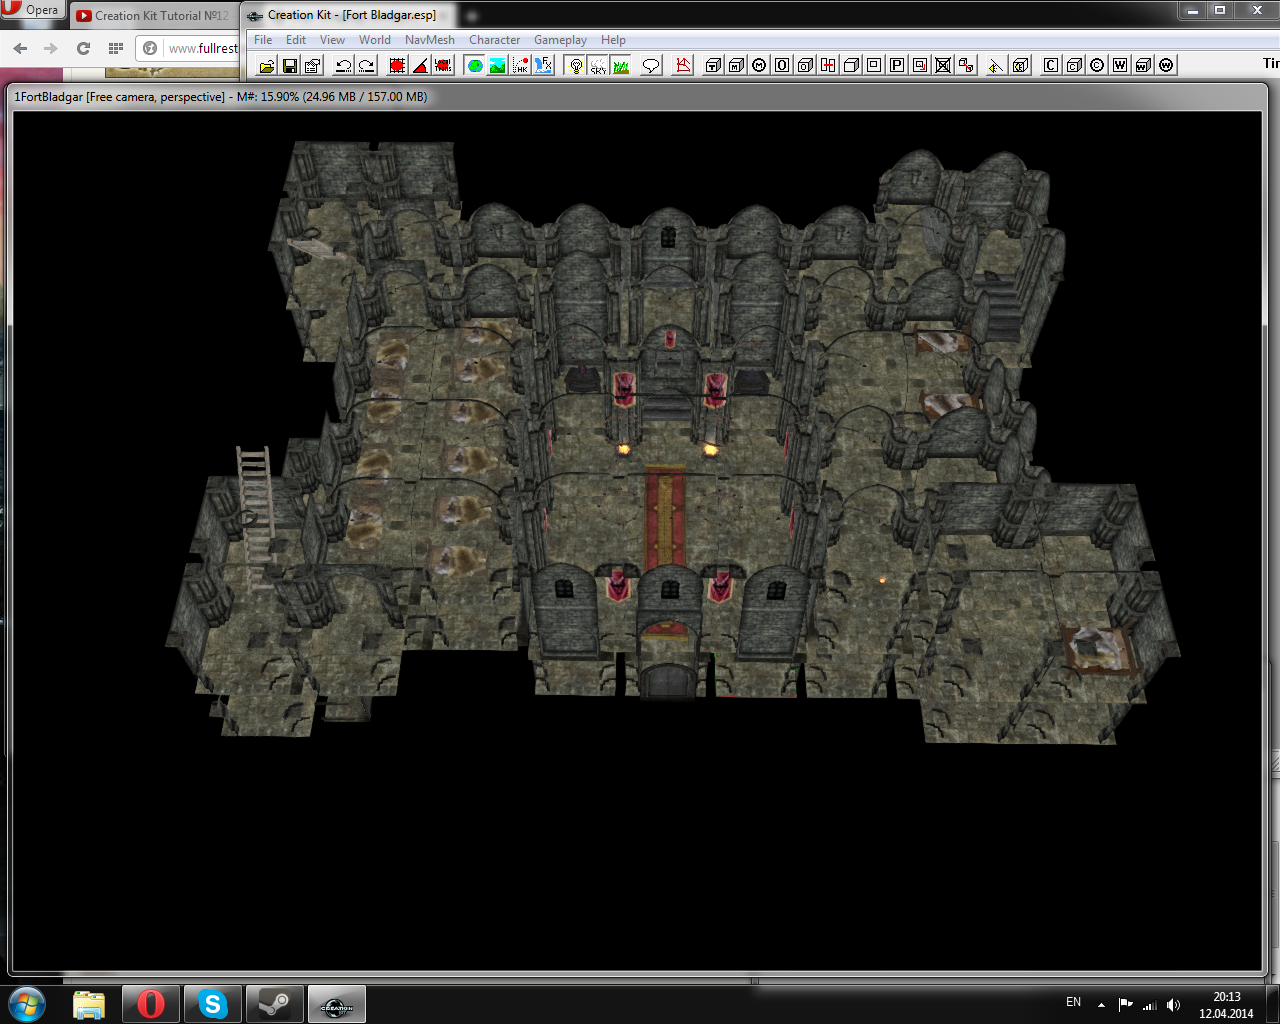Open landscape editing tool
The height and width of the screenshot is (1024, 1280).
click(497, 65)
